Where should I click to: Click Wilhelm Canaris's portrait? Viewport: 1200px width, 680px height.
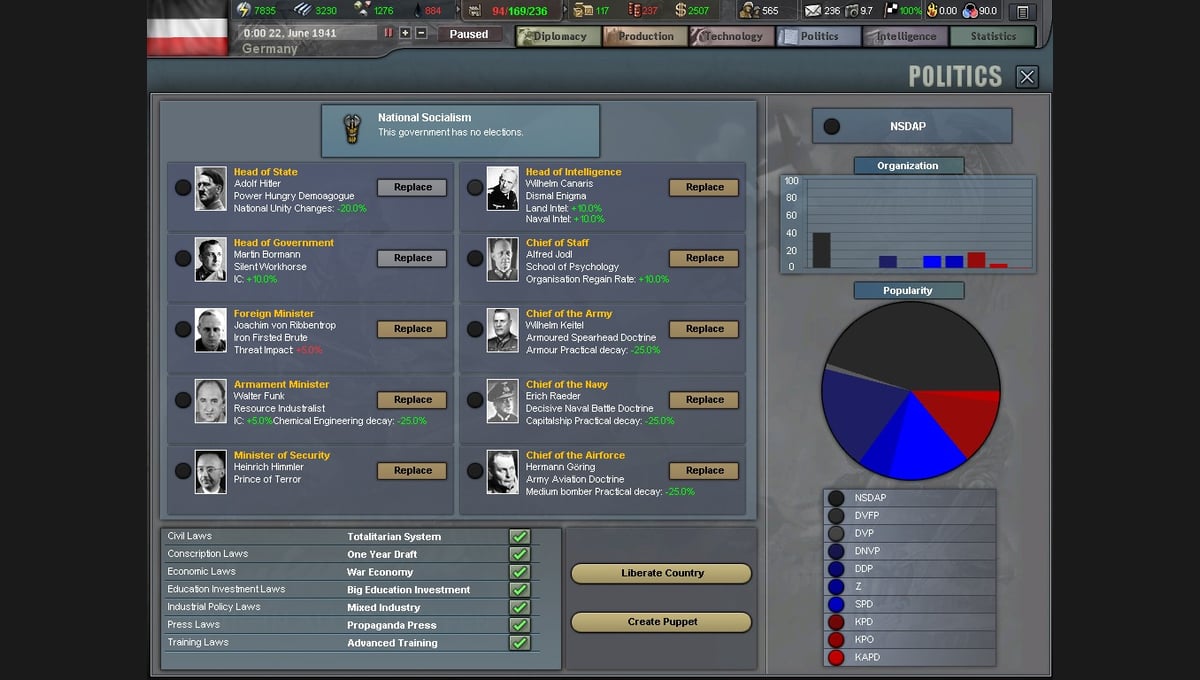(x=503, y=188)
